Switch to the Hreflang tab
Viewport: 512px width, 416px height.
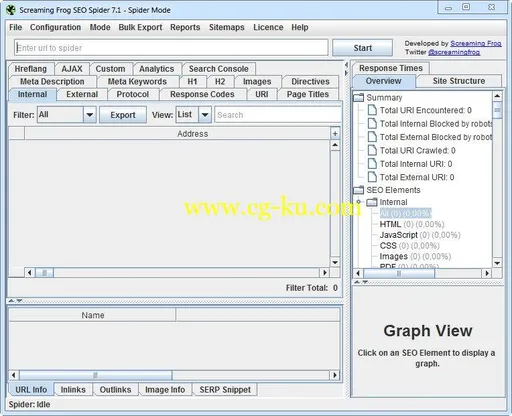[x=31, y=69]
